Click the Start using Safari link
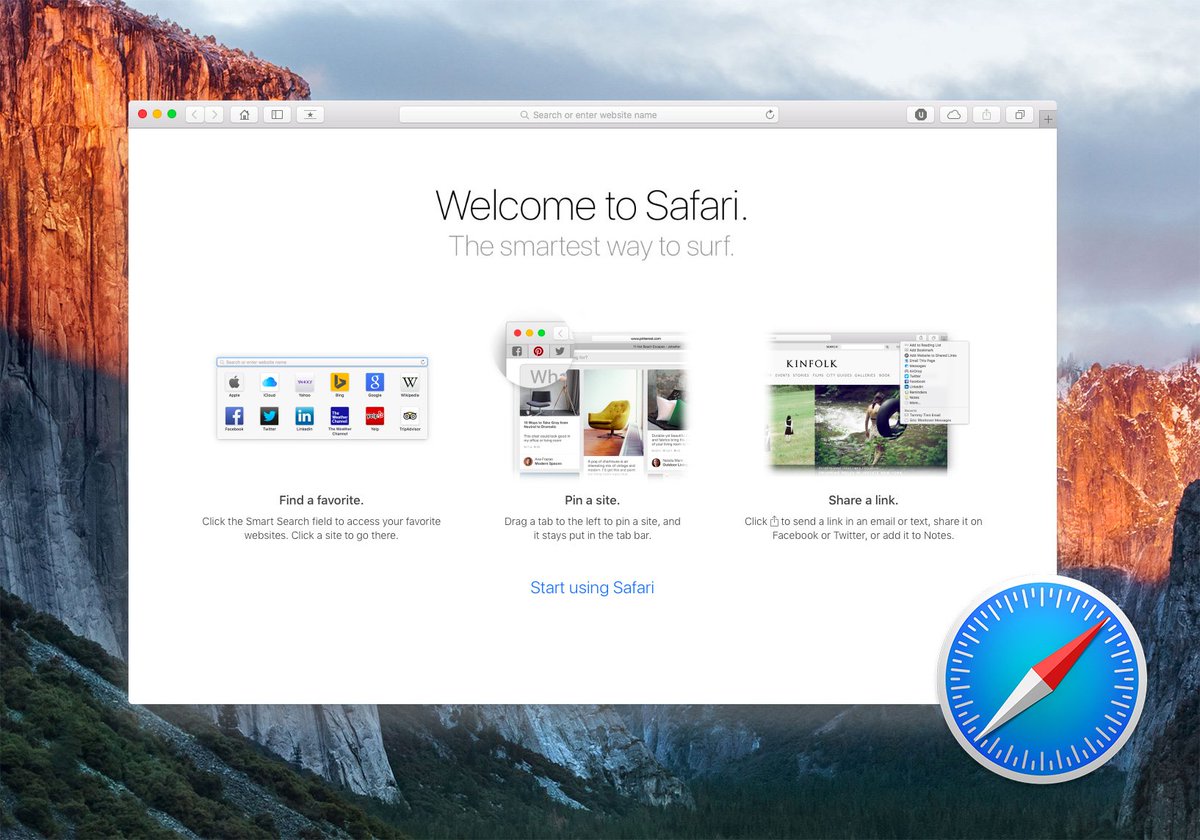Viewport: 1200px width, 840px height. click(592, 588)
